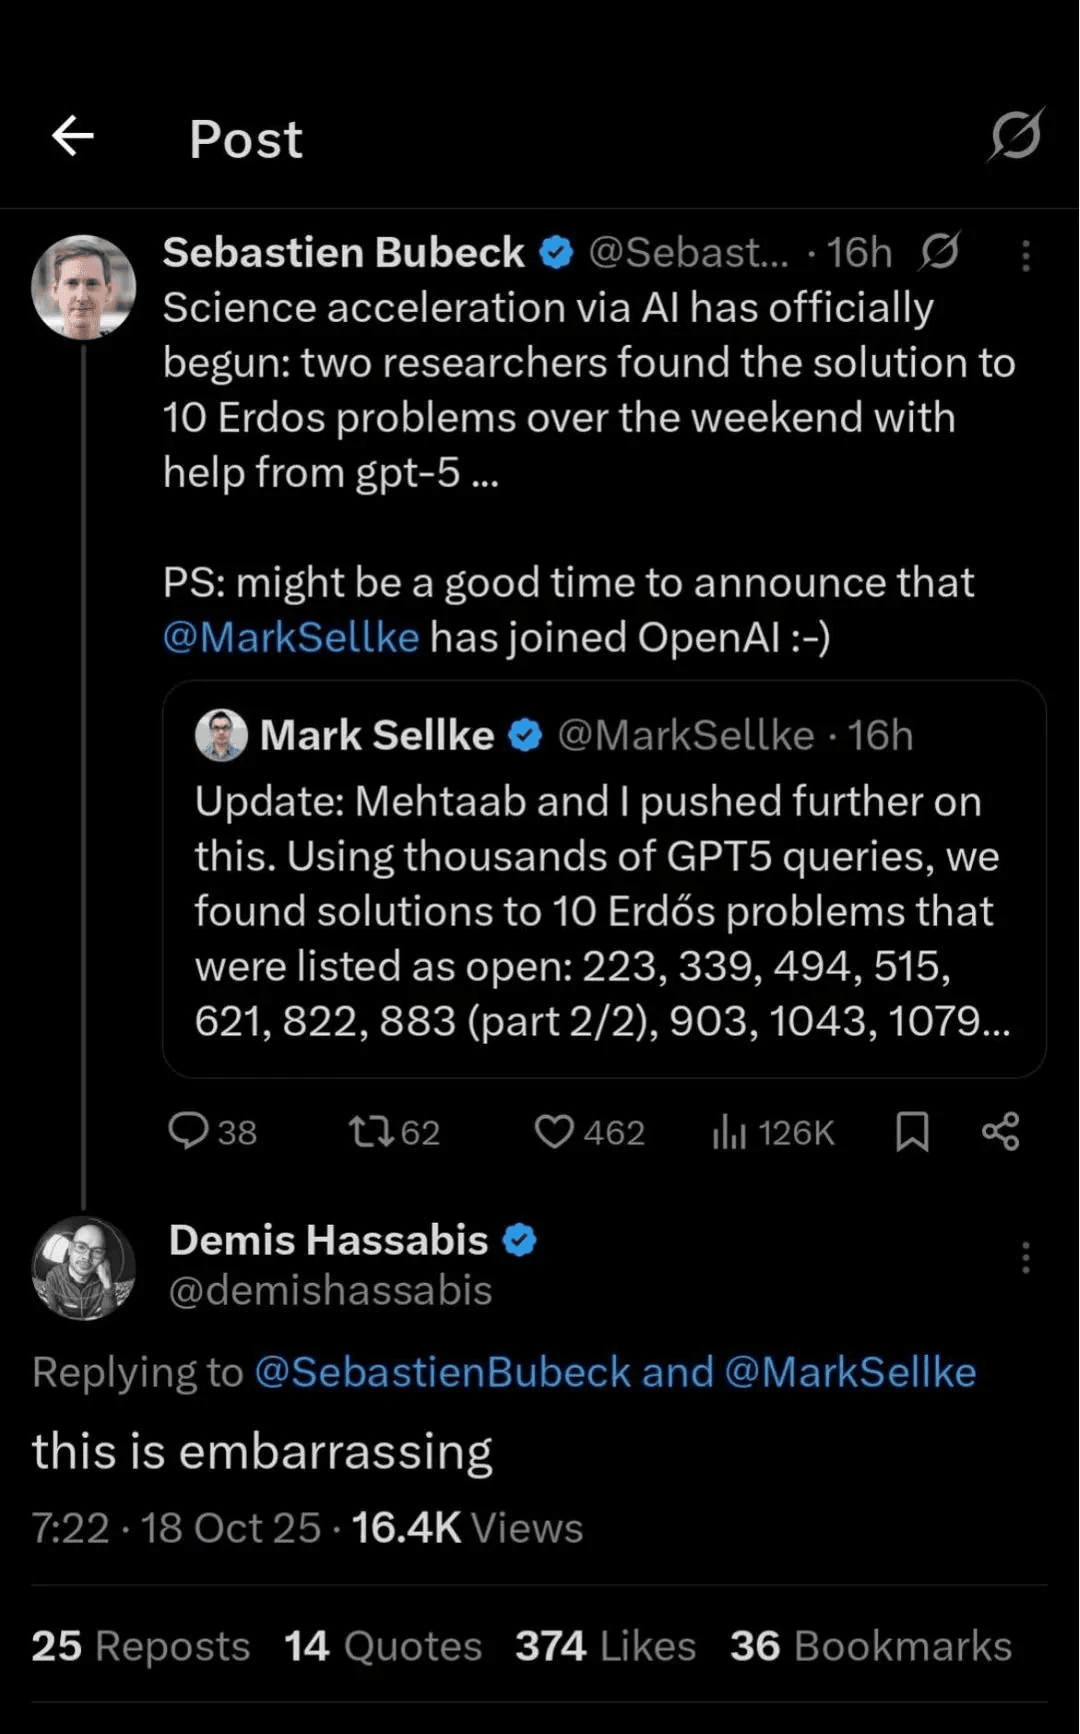This screenshot has height=1734, width=1080.
Task: View analytics bar chart icon
Action: [729, 1132]
